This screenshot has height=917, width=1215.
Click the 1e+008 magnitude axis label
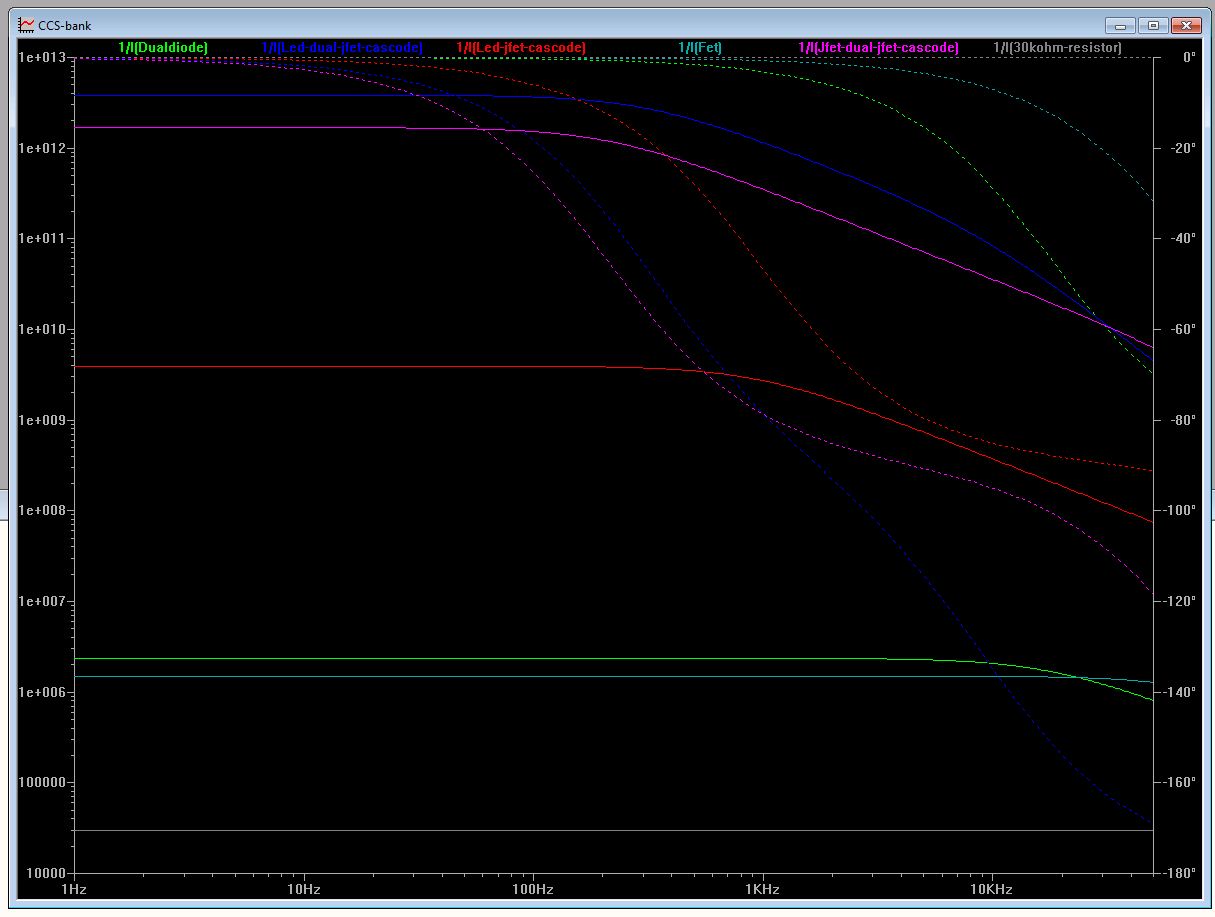point(42,510)
